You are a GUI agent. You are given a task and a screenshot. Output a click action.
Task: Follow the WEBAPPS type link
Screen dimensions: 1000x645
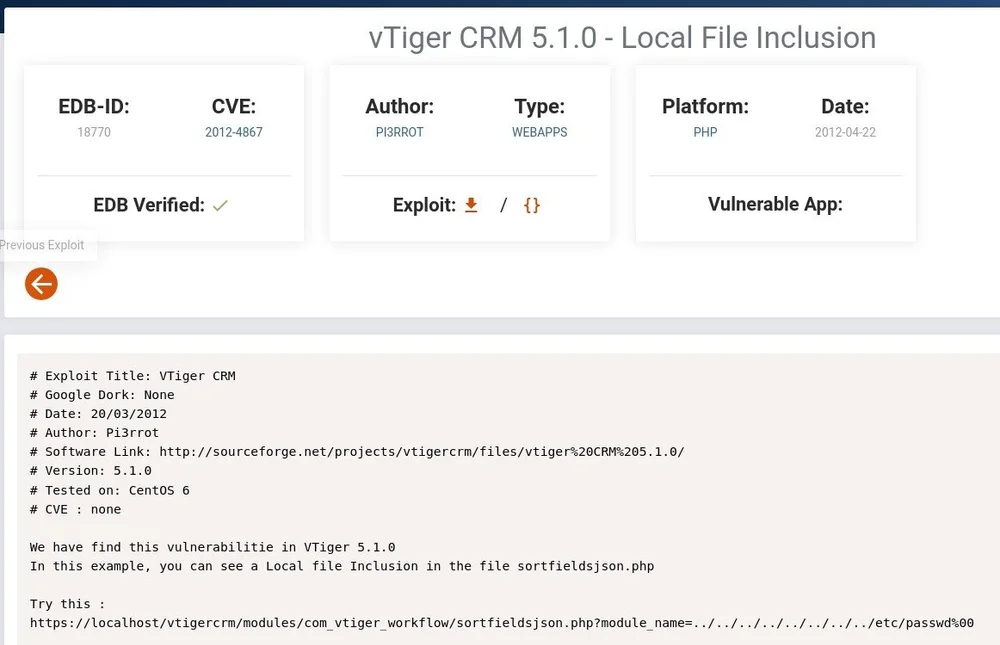click(540, 132)
